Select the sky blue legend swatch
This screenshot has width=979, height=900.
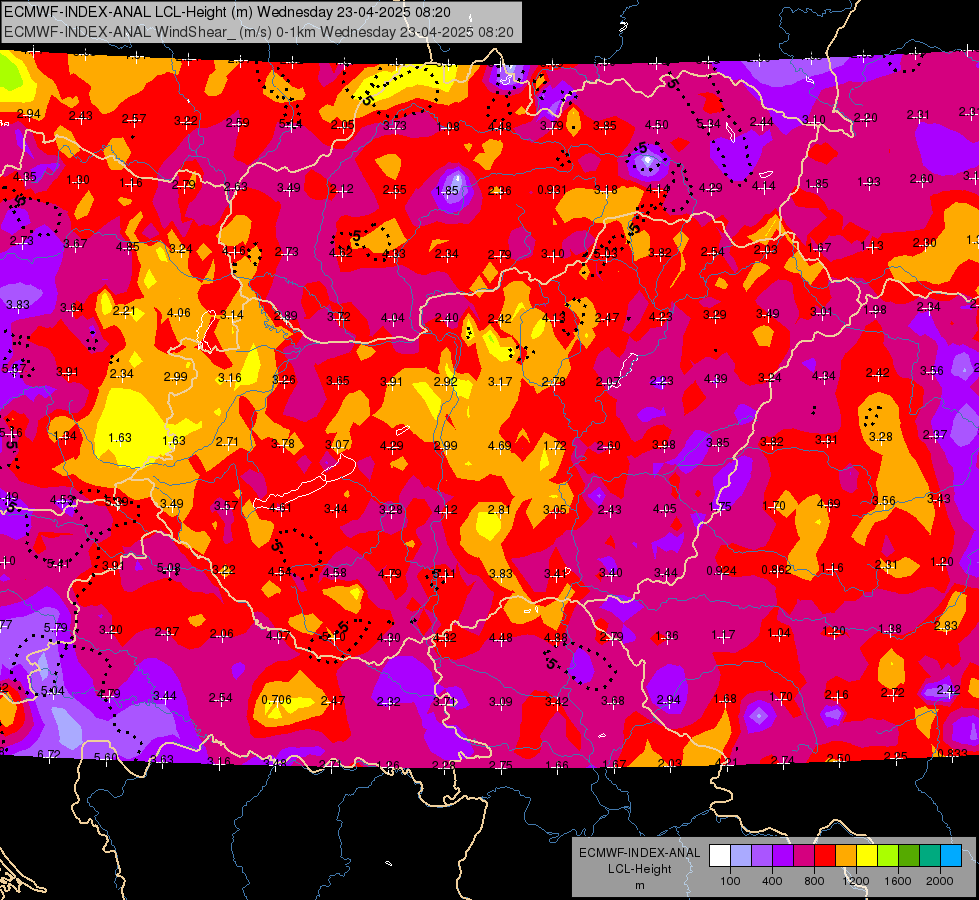pos(951,856)
